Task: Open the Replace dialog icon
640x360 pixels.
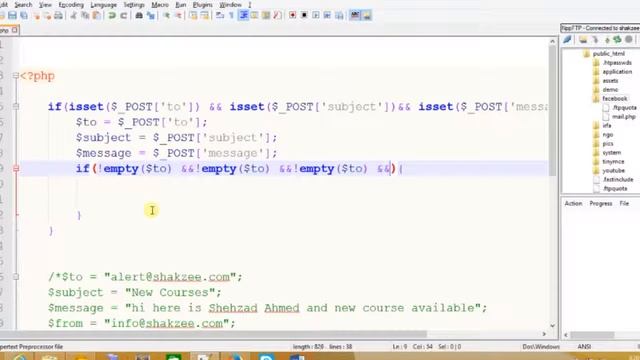Action: click(151, 16)
